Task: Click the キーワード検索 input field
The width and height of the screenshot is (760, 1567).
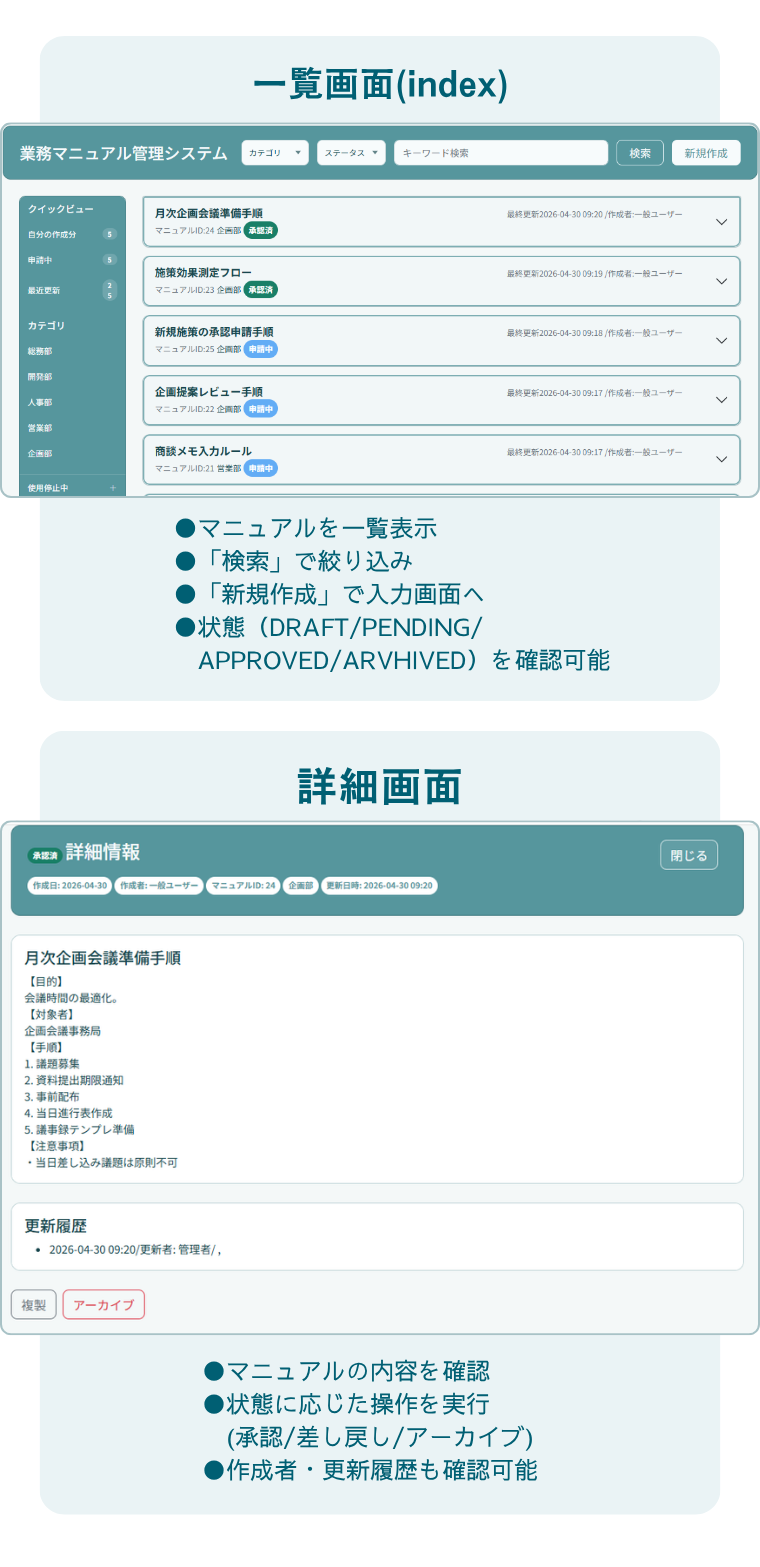Action: (x=501, y=153)
